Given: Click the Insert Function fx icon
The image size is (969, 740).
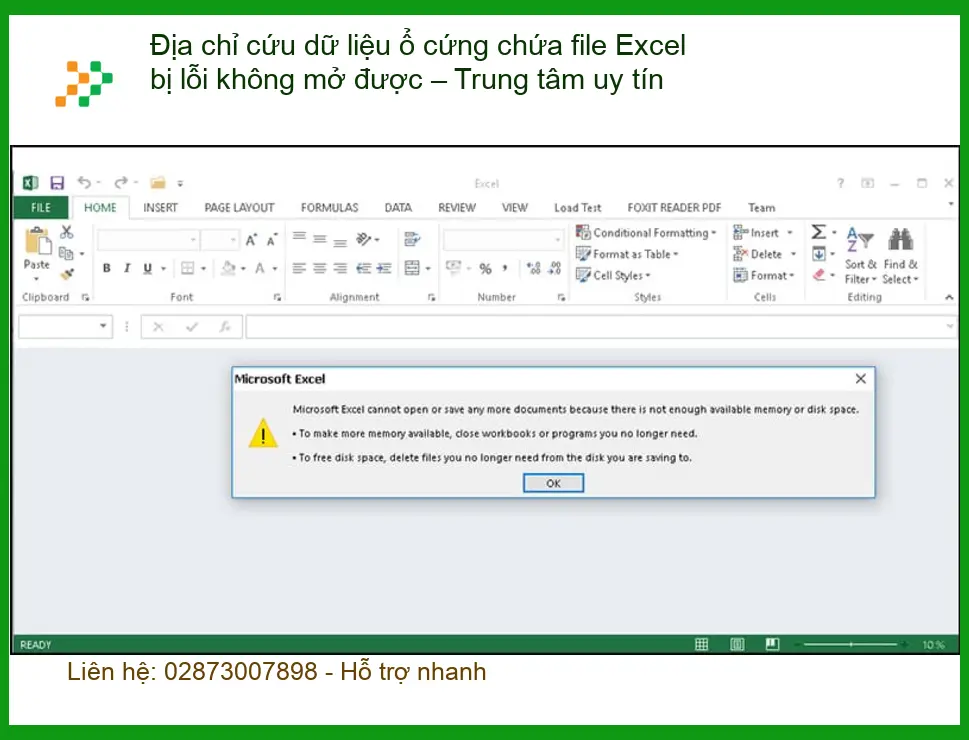Looking at the screenshot, I should [x=225, y=326].
